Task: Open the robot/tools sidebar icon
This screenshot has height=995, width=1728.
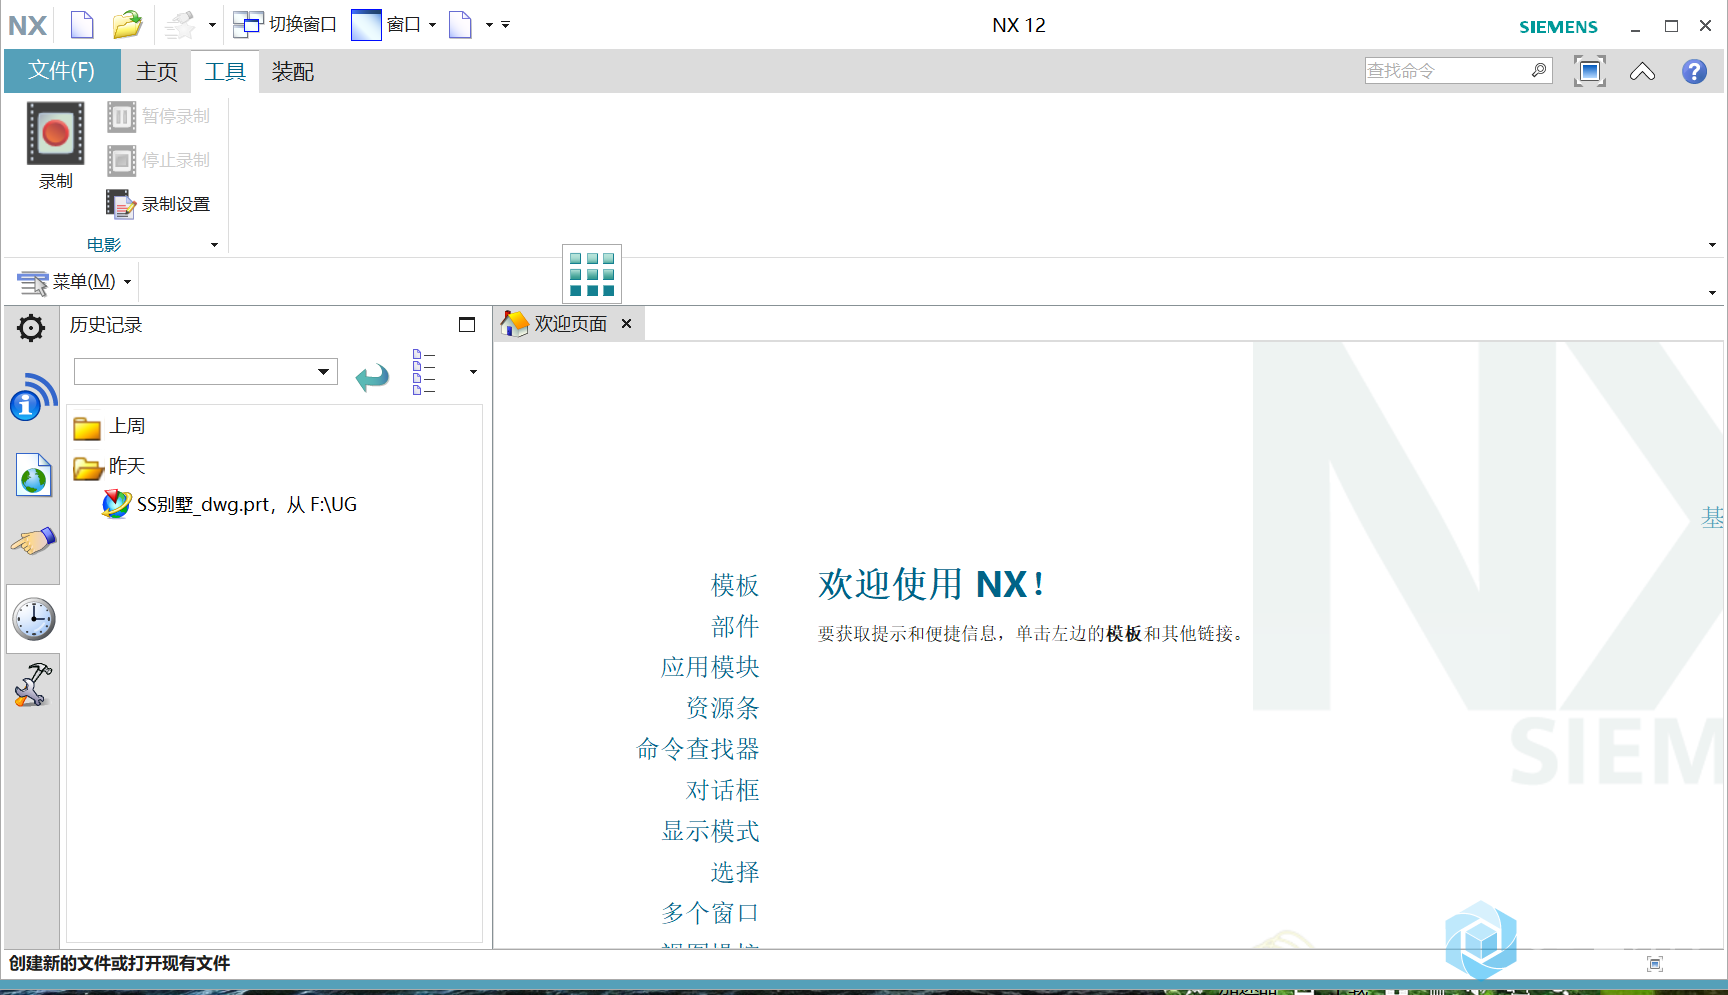Action: 33,686
